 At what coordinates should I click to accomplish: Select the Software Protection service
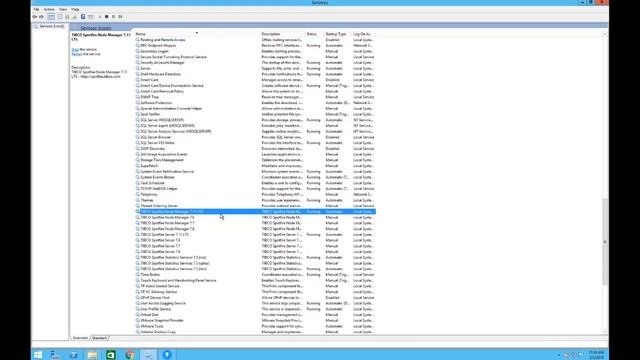pos(156,103)
